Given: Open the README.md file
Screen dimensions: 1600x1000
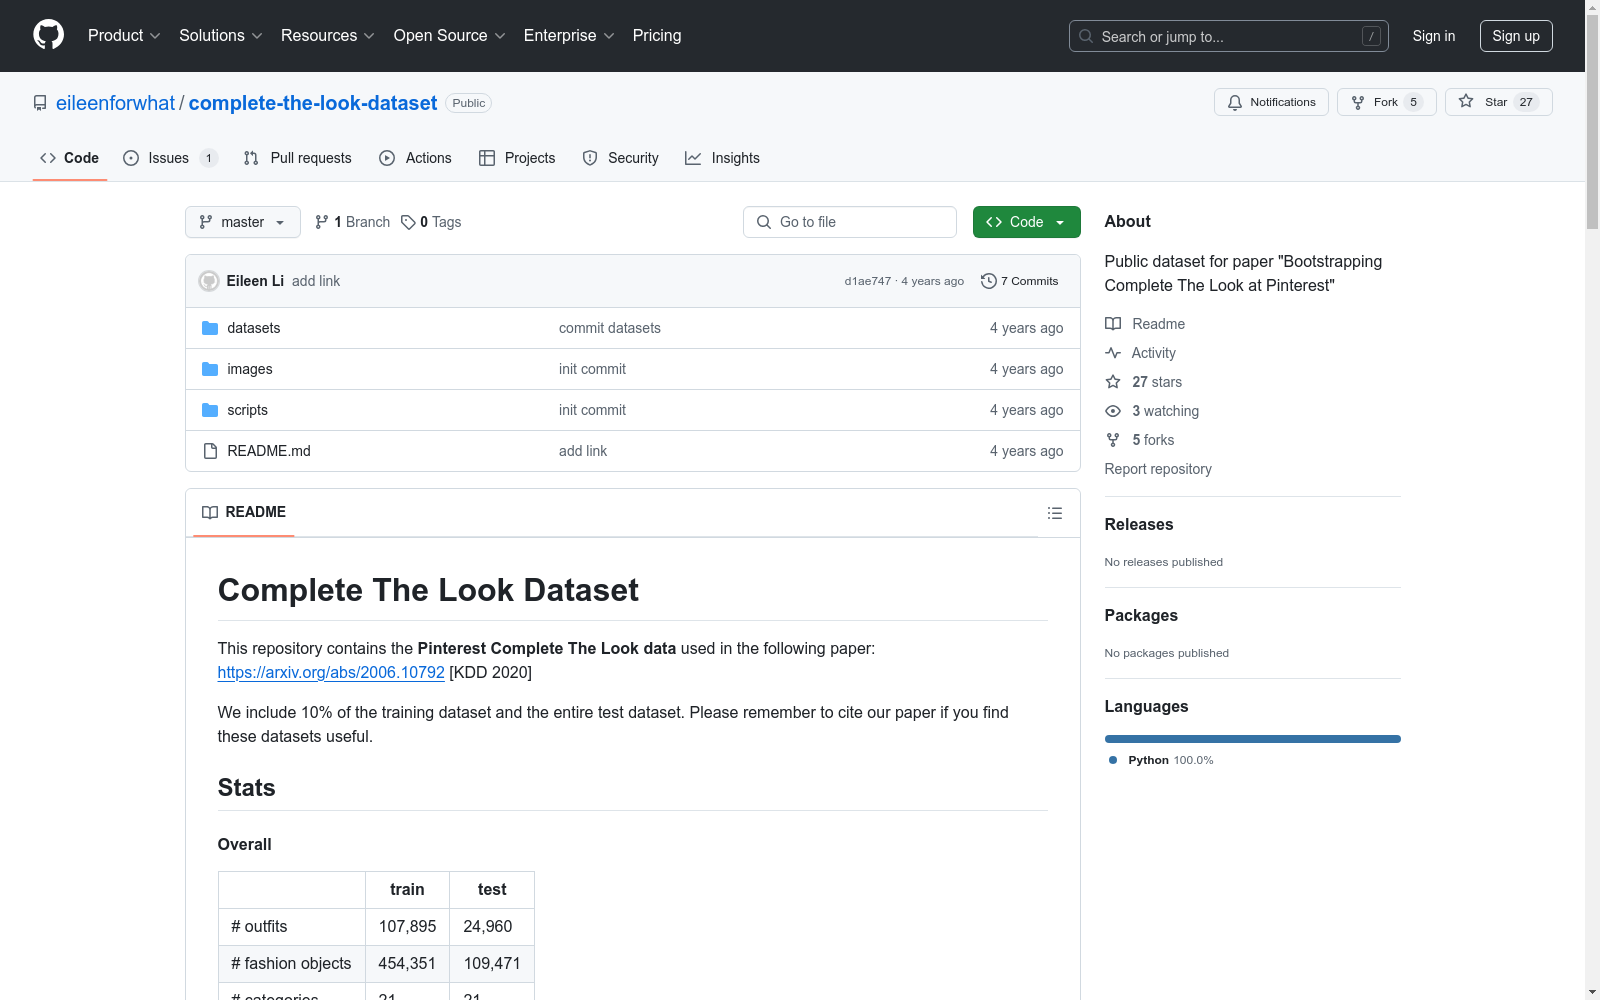Looking at the screenshot, I should pyautogui.click(x=269, y=451).
